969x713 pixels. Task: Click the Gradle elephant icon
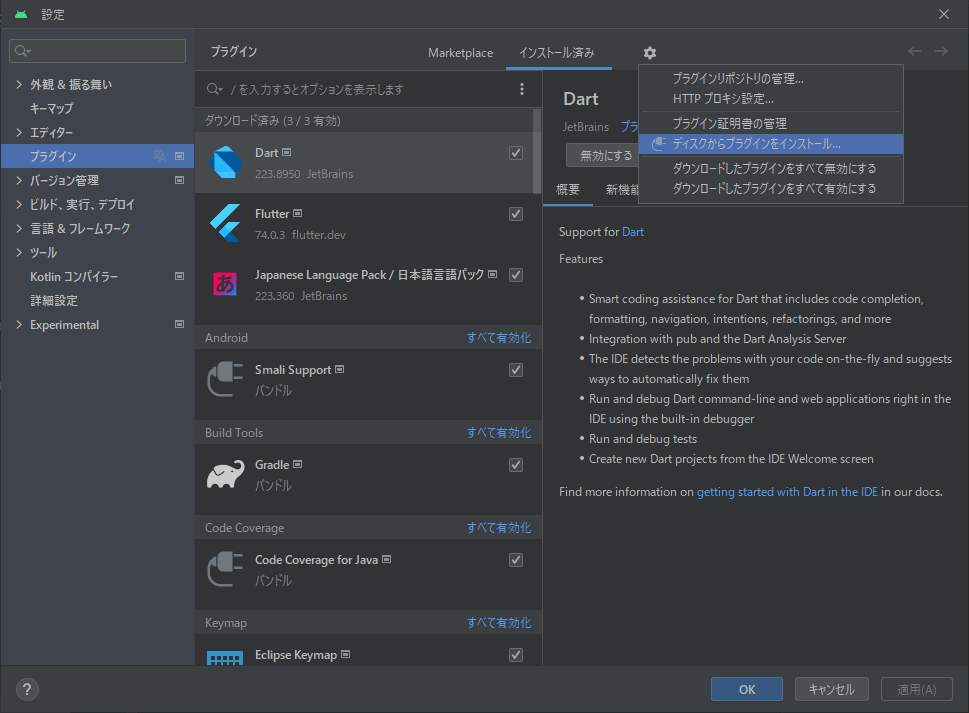[x=225, y=475]
